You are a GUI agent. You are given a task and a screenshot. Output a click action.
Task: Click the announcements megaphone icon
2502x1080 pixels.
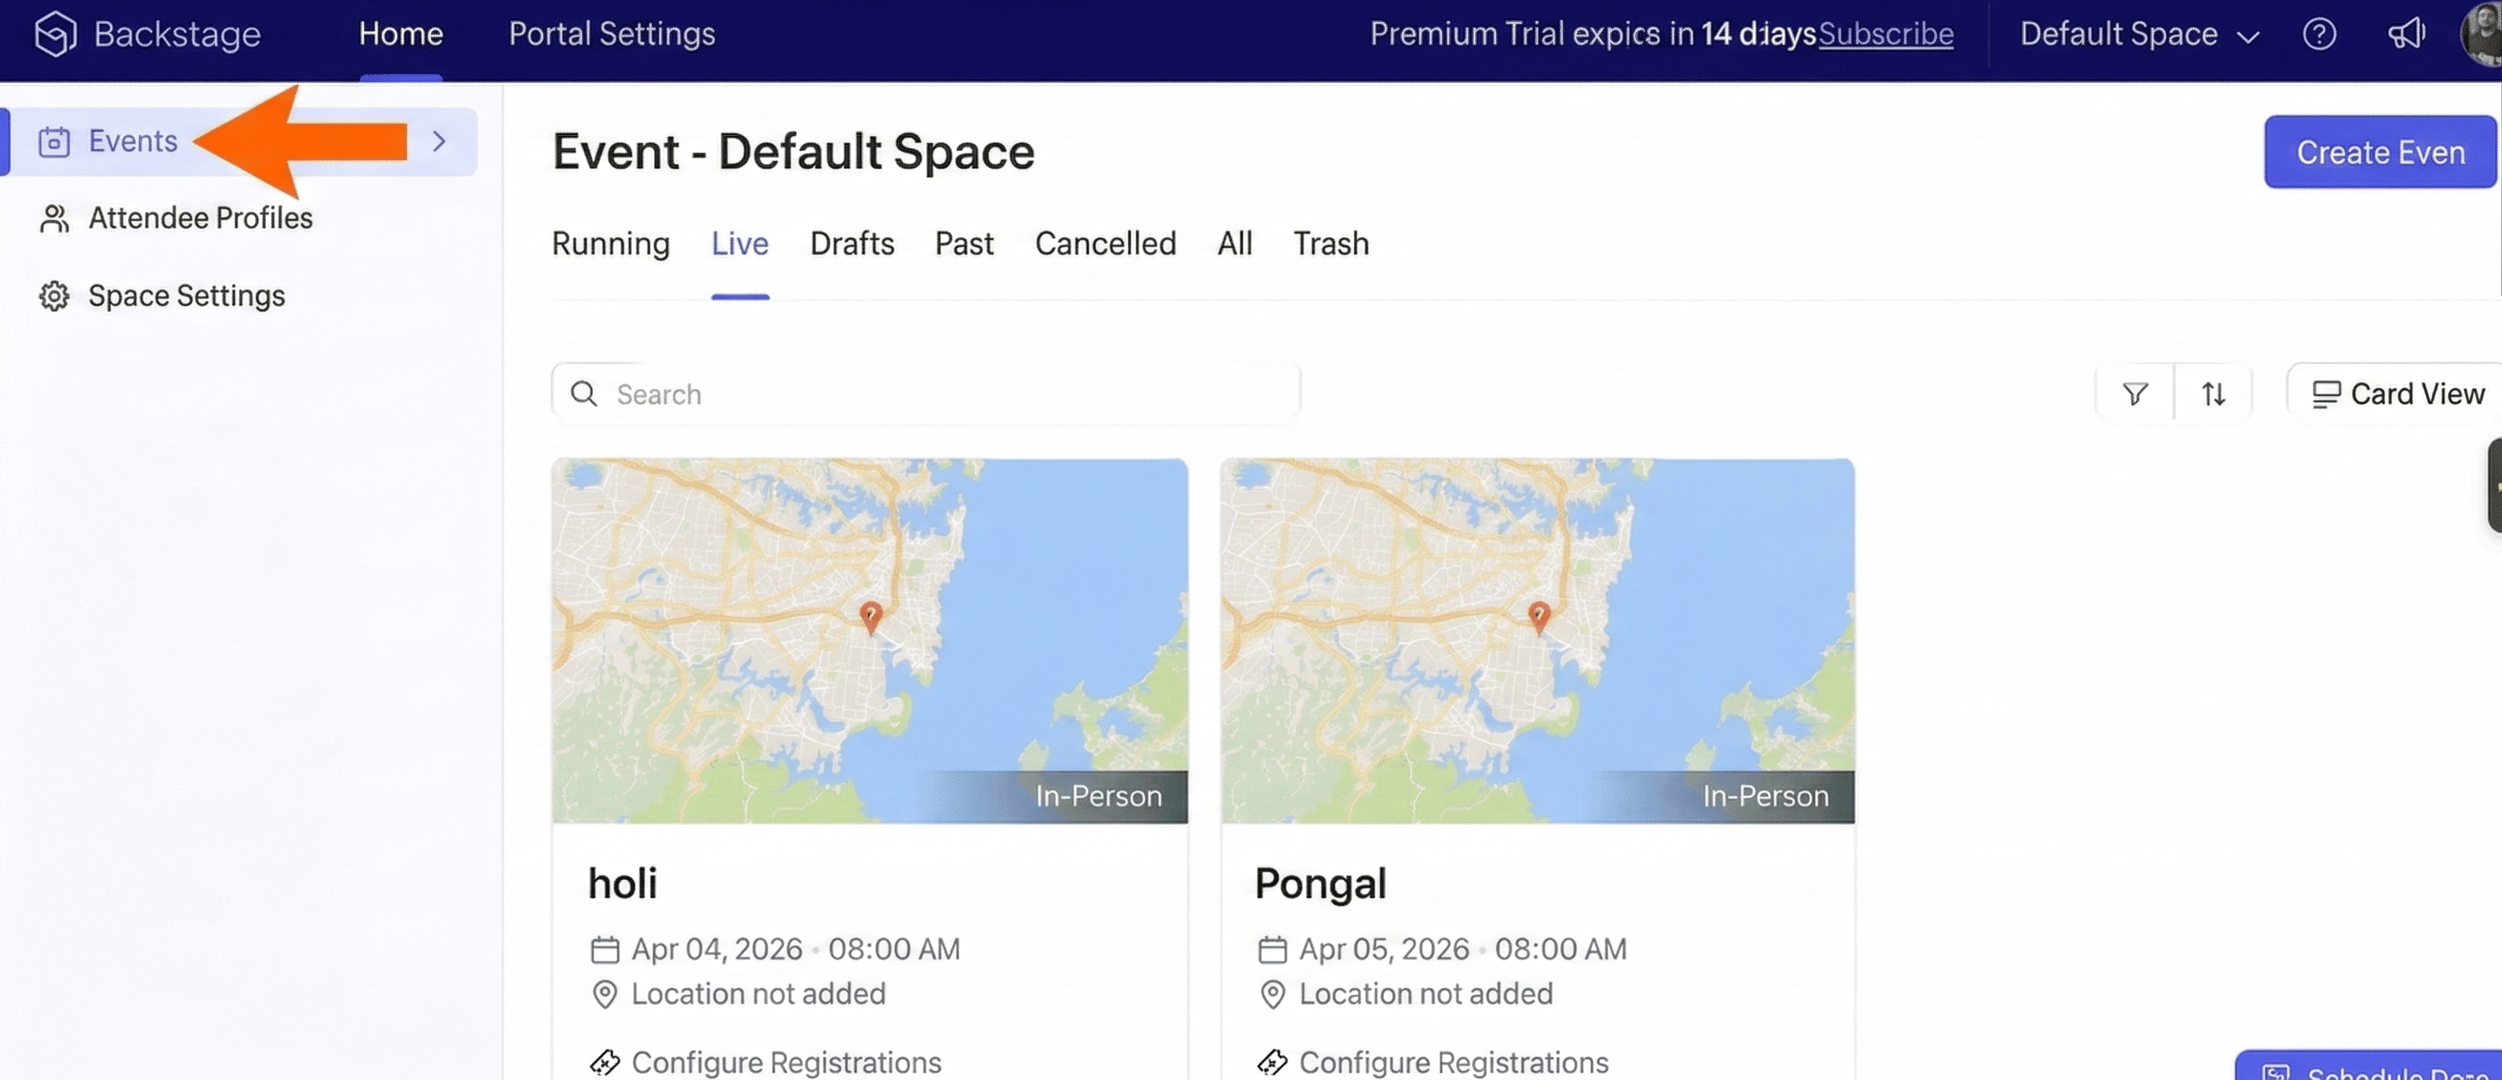click(x=2406, y=34)
